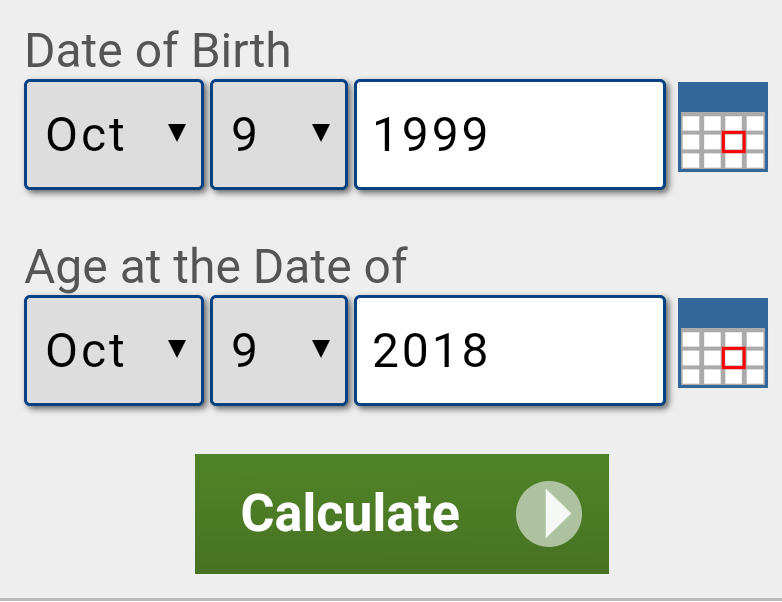The height and width of the screenshot is (602, 782).
Task: Expand the Date of Birth day dropdown
Action: pyautogui.click(x=279, y=134)
